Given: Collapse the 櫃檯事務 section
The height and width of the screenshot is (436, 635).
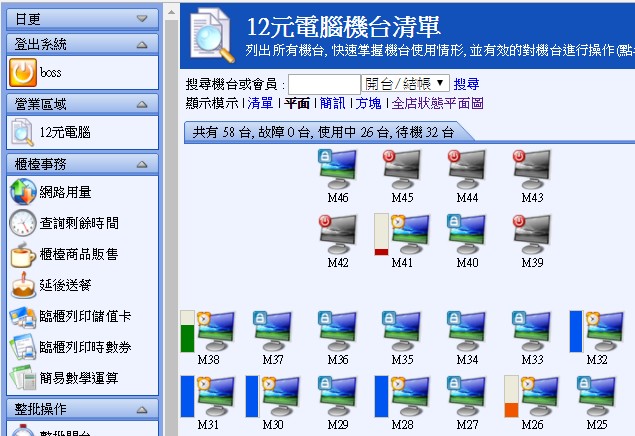Looking at the screenshot, I should (x=142, y=164).
